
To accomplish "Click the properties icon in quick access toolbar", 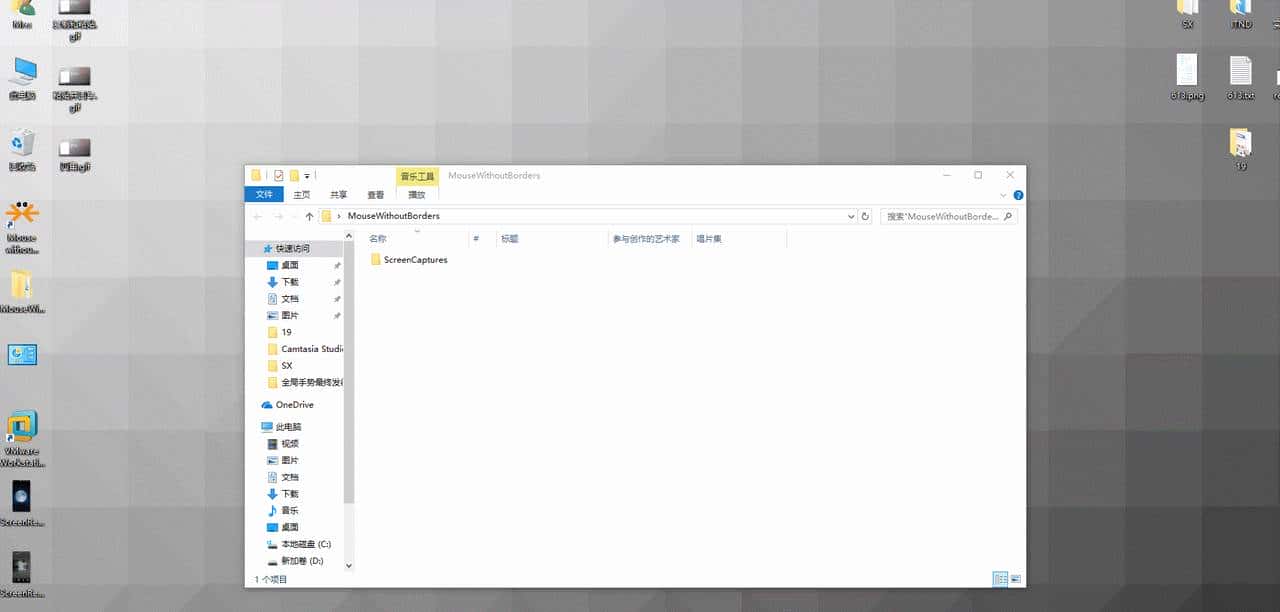I will pyautogui.click(x=278, y=176).
